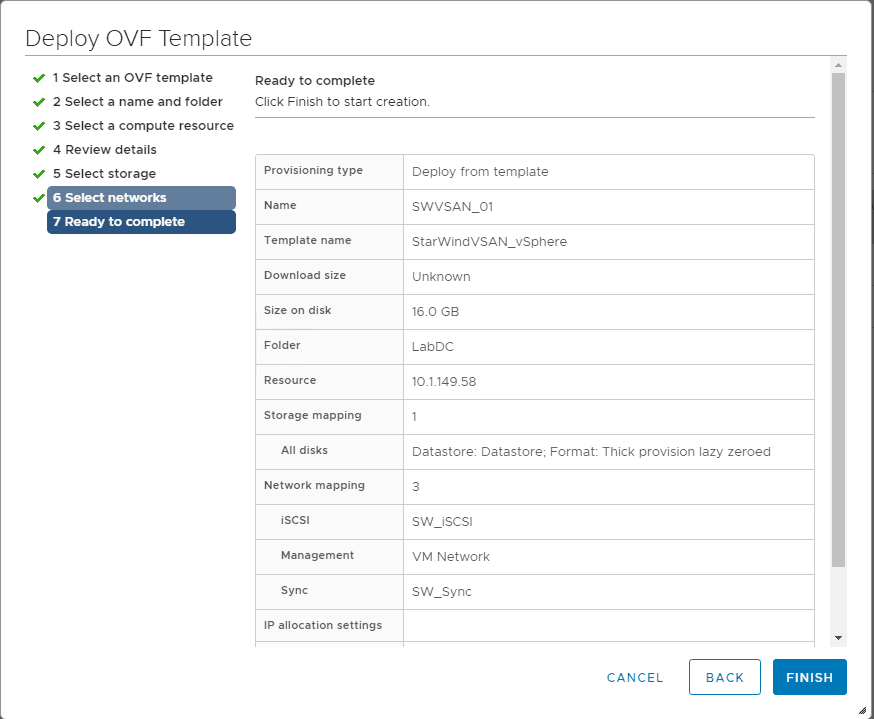The width and height of the screenshot is (874, 719).
Task: Click the vertical scrollbar thumb
Action: [x=838, y=320]
